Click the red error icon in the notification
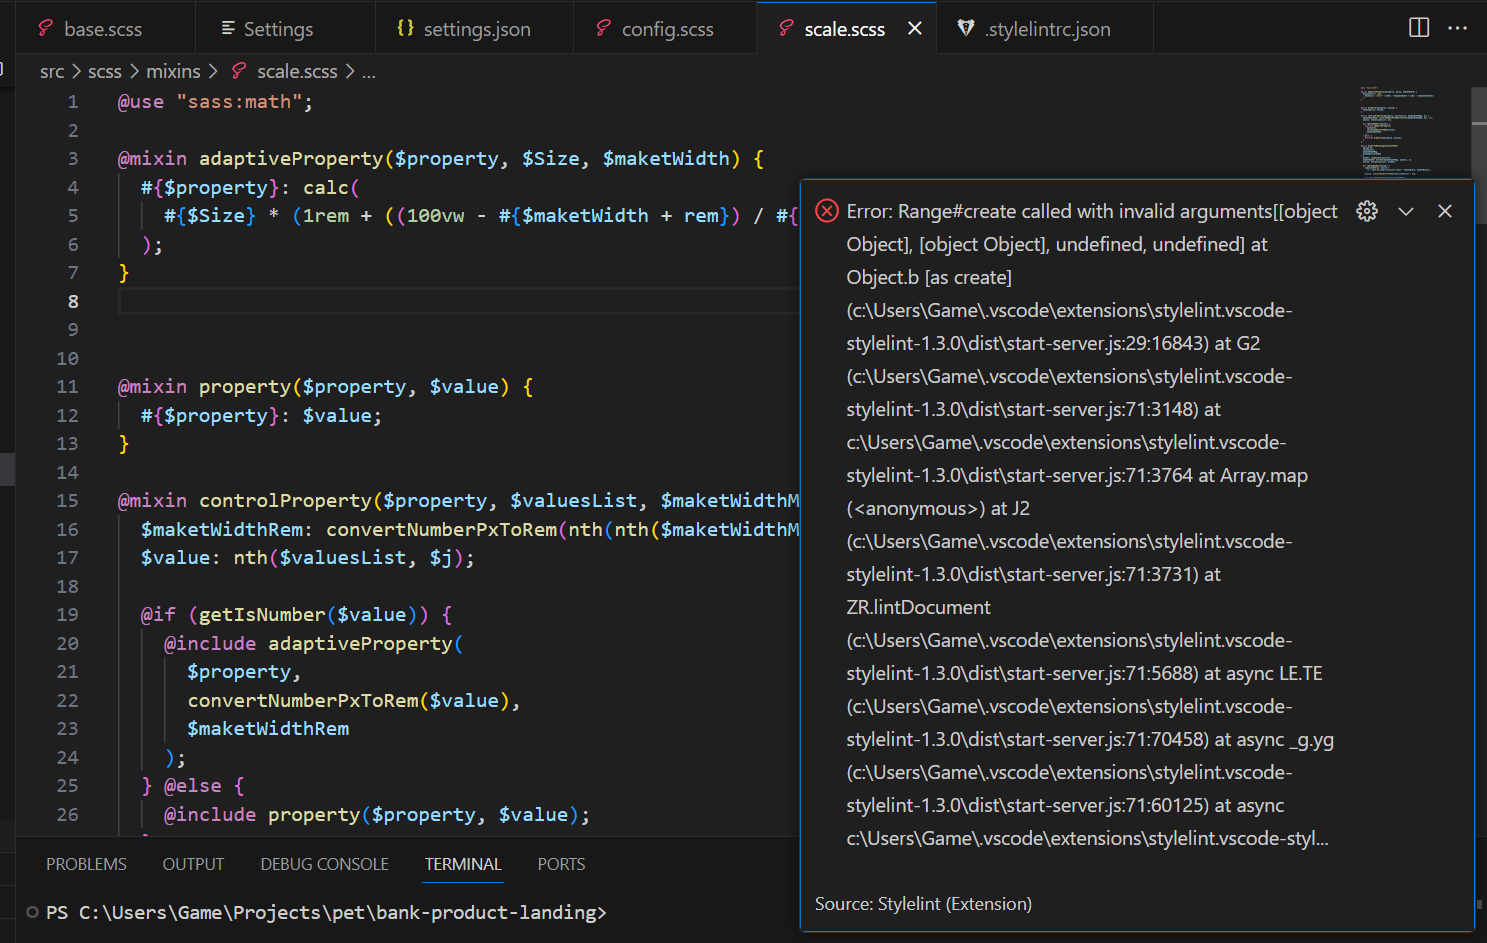Viewport: 1487px width, 943px height. [827, 211]
